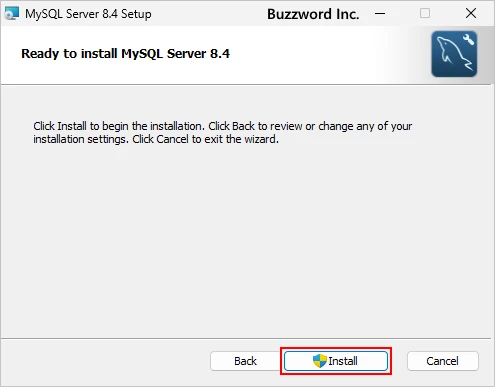495x387 pixels.
Task: Click the separator line above the buttons
Action: 246,338
